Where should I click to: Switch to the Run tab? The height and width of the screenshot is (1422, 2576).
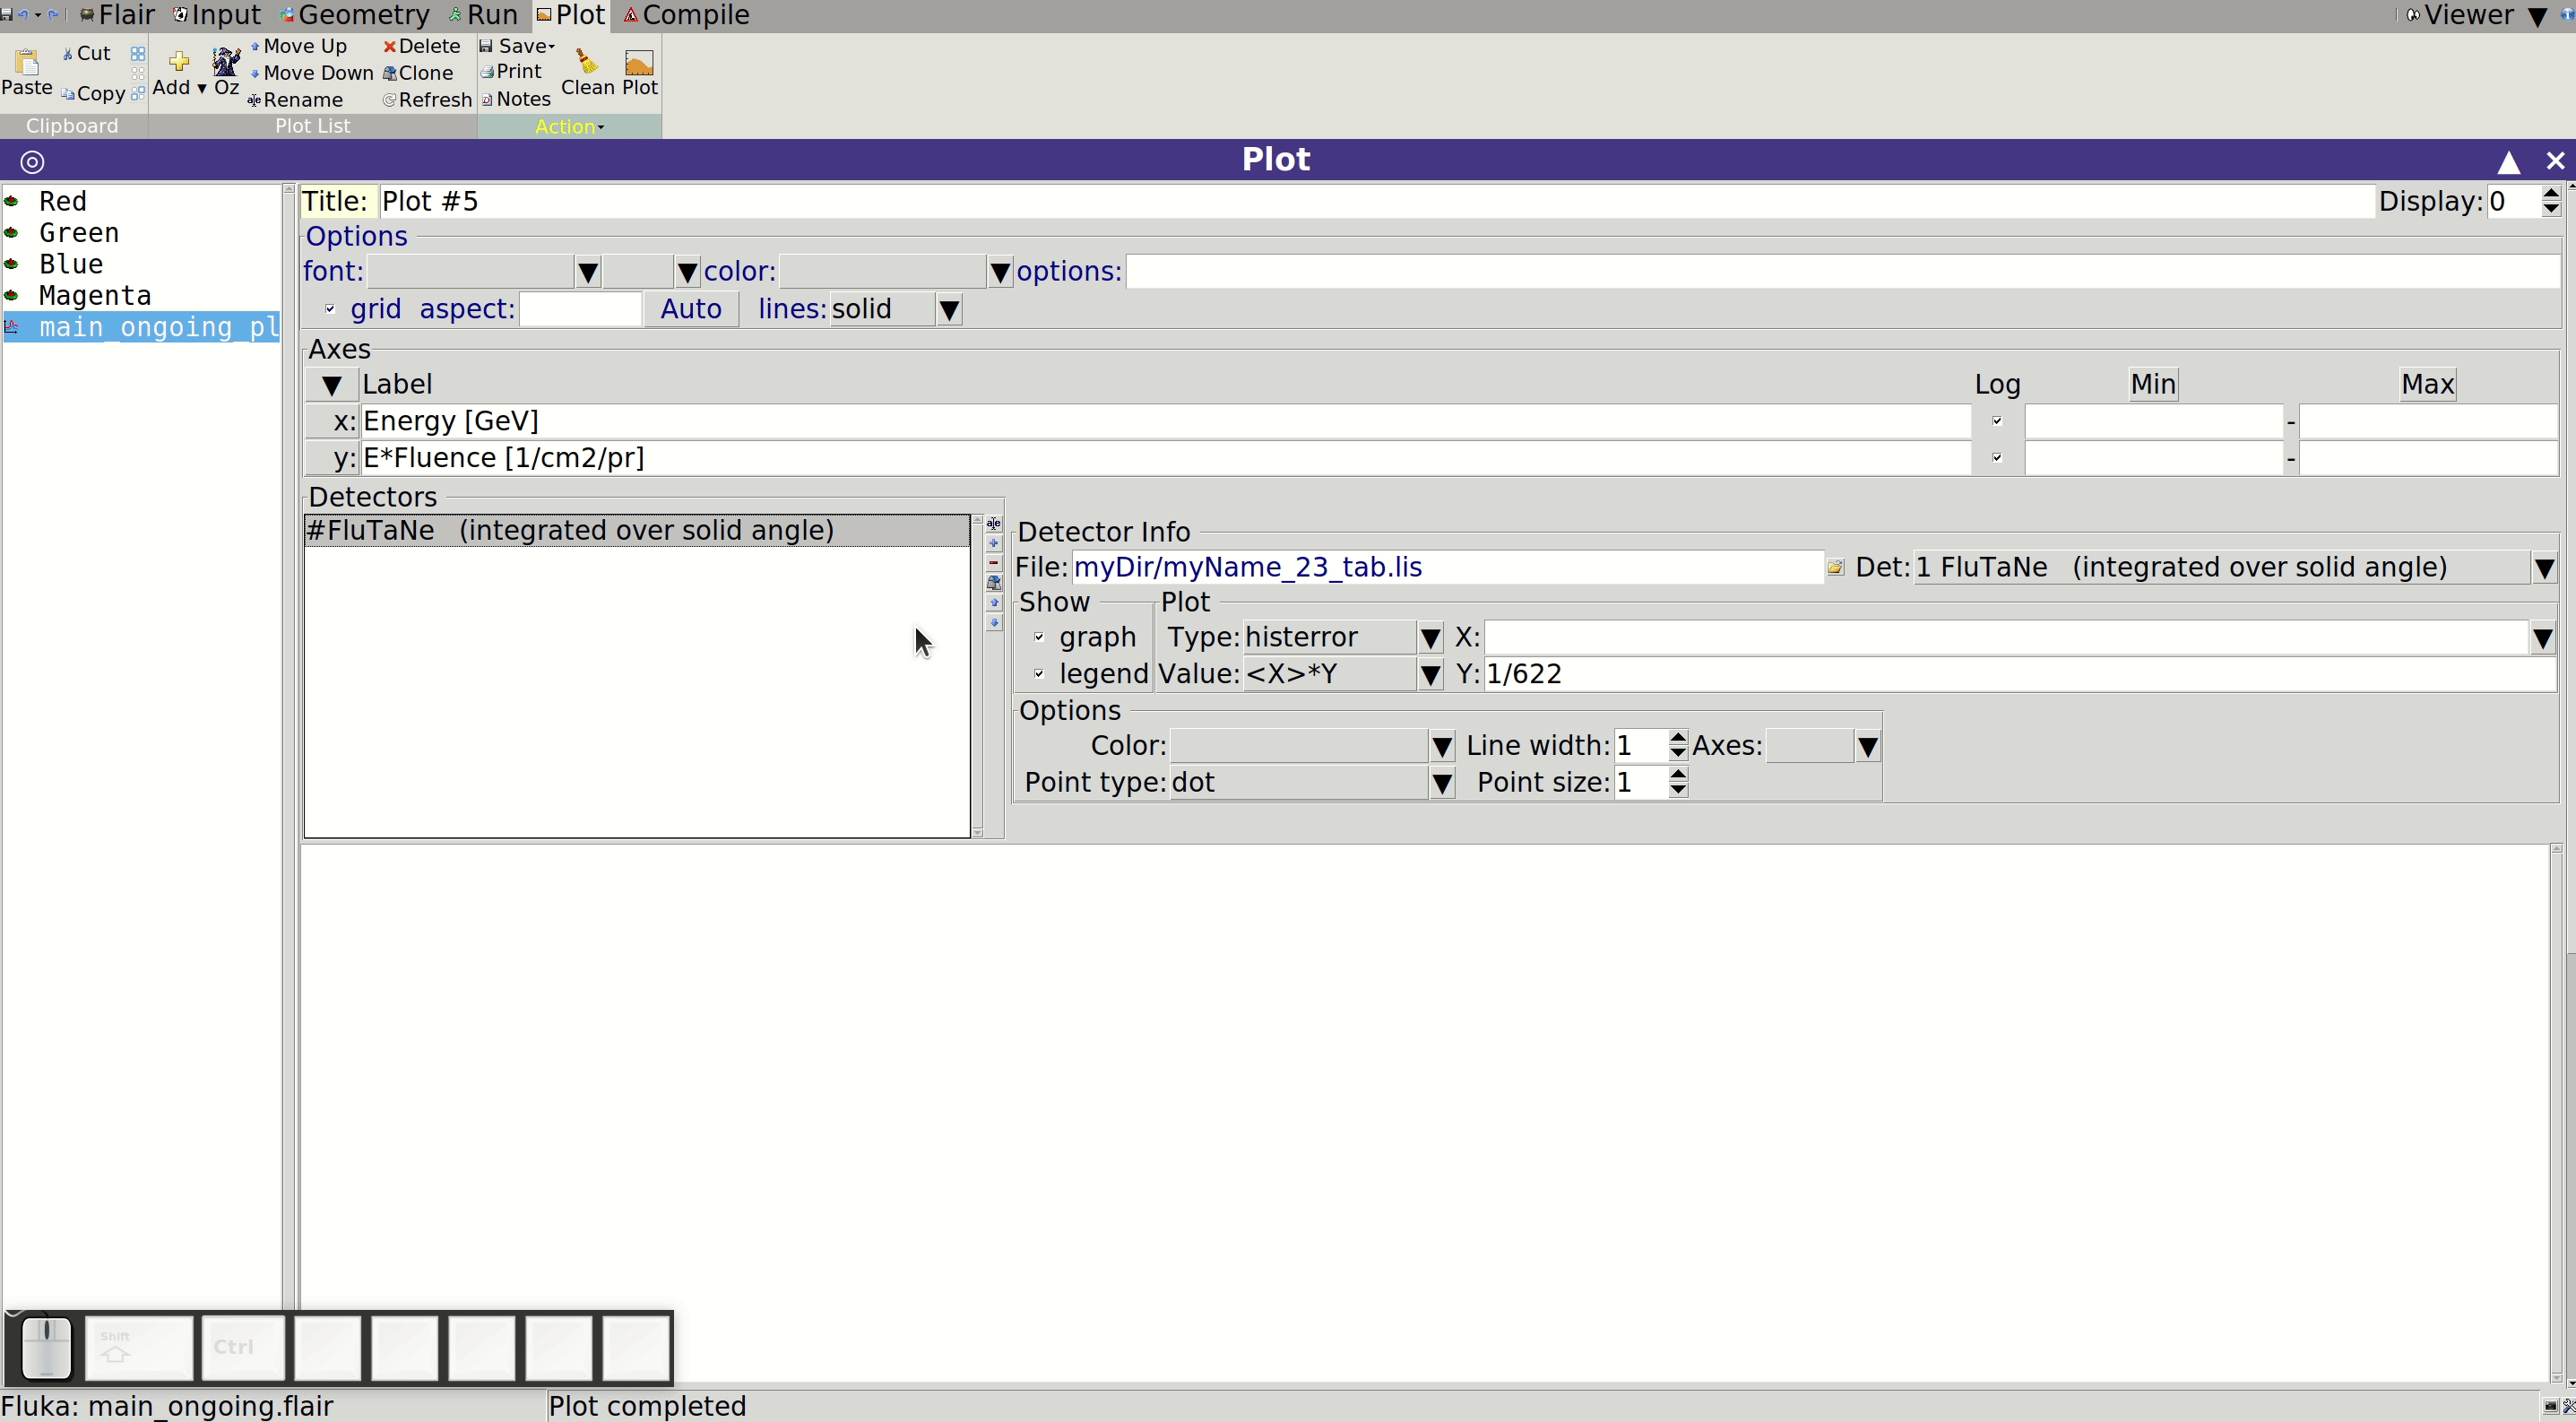click(x=483, y=15)
